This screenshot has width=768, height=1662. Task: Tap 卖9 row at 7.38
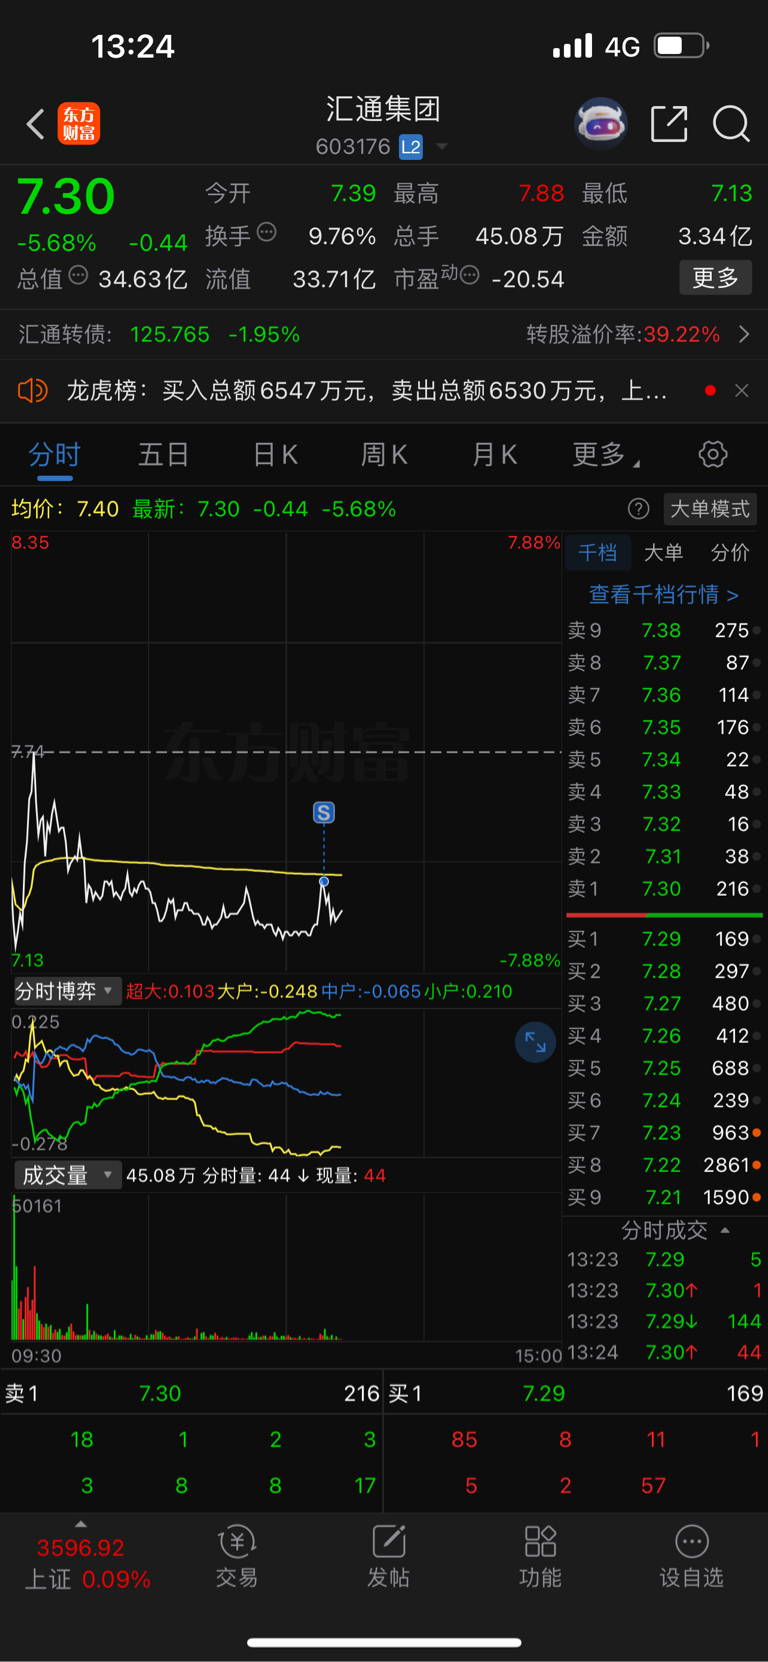click(664, 630)
